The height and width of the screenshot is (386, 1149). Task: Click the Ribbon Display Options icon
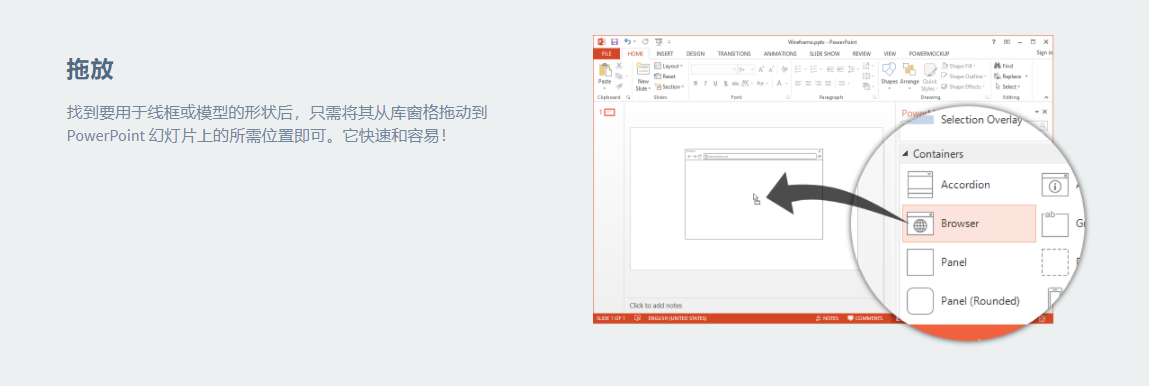click(x=1007, y=42)
